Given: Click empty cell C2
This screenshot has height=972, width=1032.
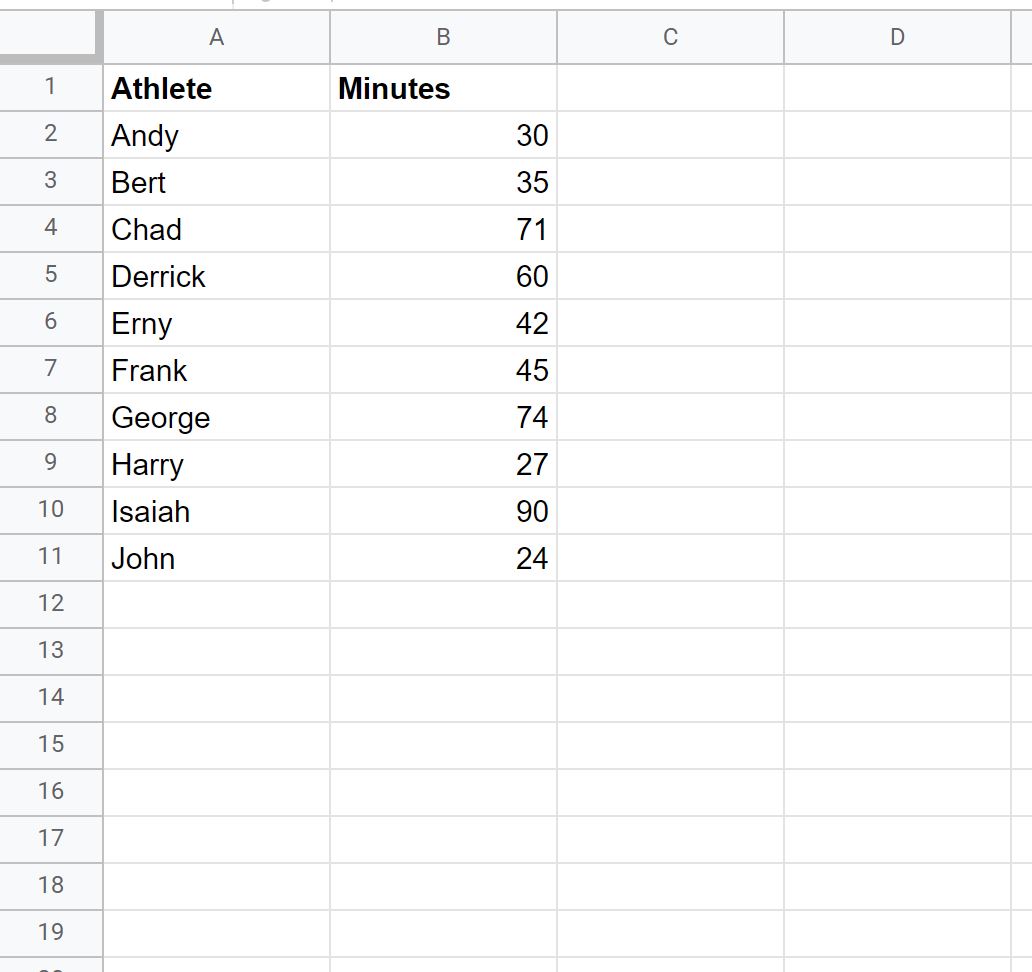Looking at the screenshot, I should tap(670, 135).
